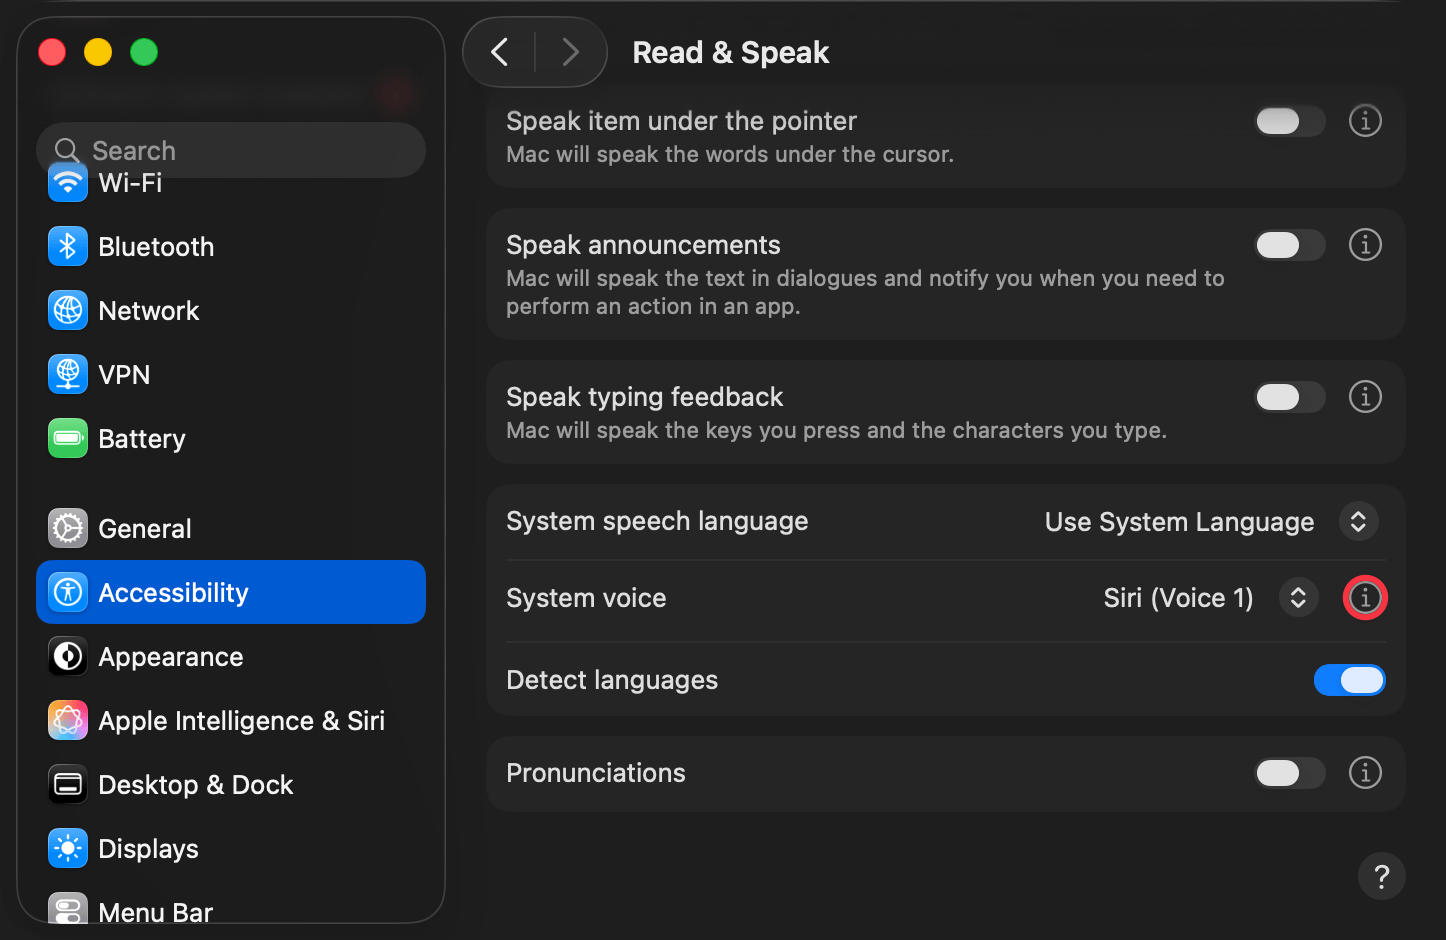Click the Wi-Fi item in sidebar

[x=231, y=183]
